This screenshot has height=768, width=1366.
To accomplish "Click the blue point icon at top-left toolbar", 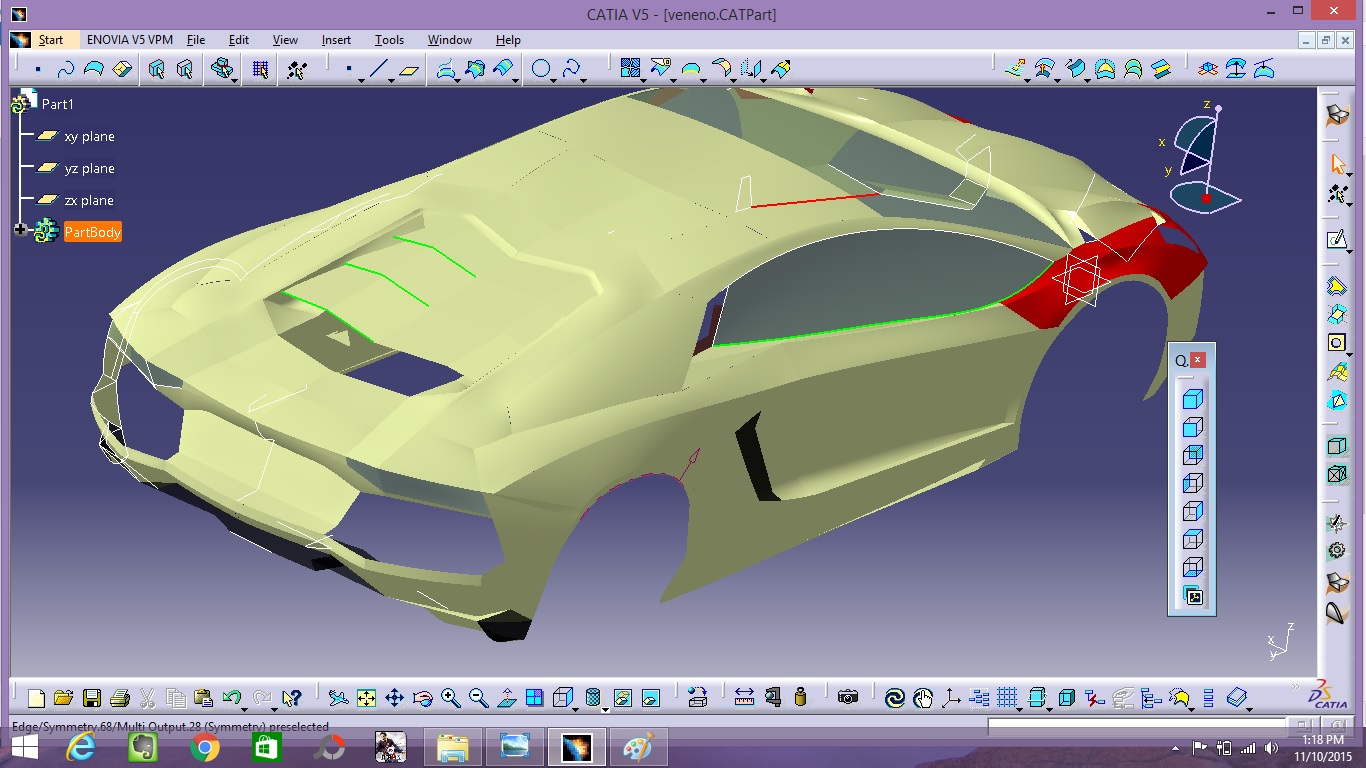I will (38, 69).
